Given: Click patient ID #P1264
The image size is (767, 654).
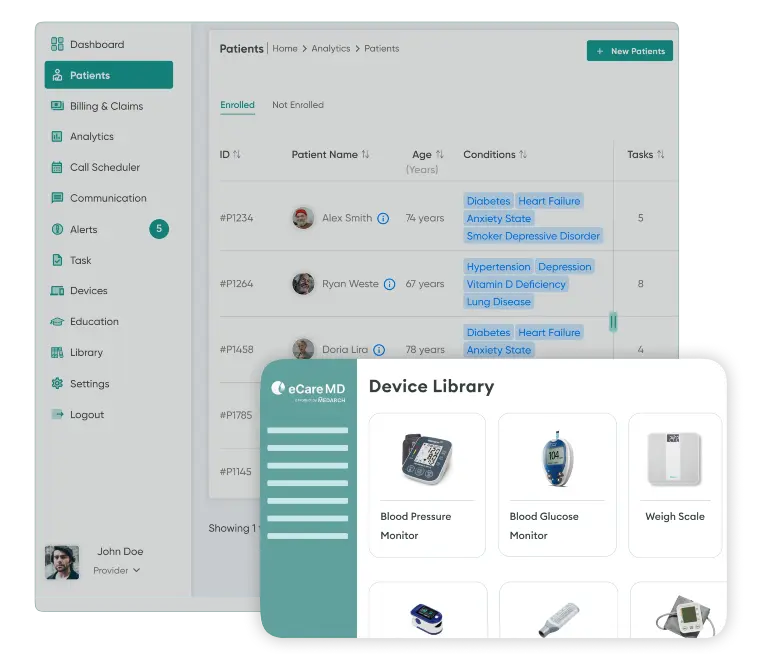Looking at the screenshot, I should (236, 284).
